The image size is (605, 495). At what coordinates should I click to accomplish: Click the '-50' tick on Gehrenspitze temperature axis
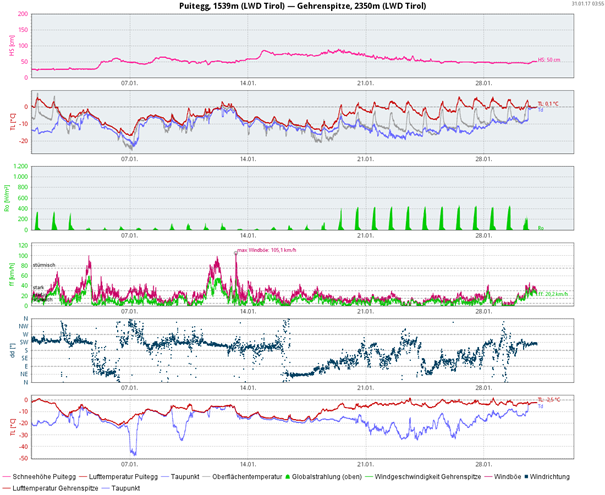point(24,459)
